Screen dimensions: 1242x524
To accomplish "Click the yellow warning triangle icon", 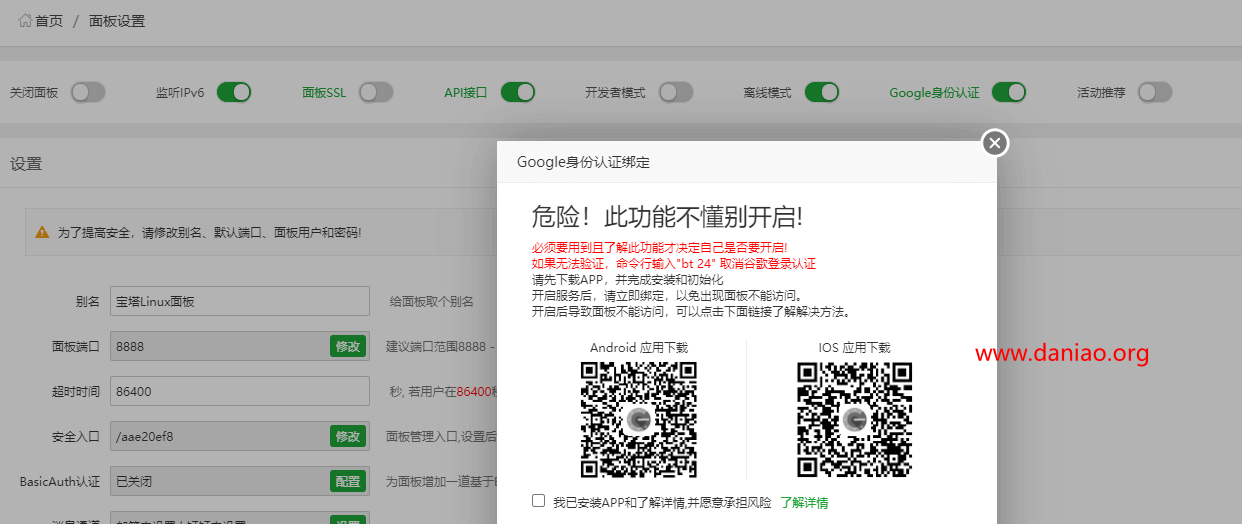I will coord(42,232).
